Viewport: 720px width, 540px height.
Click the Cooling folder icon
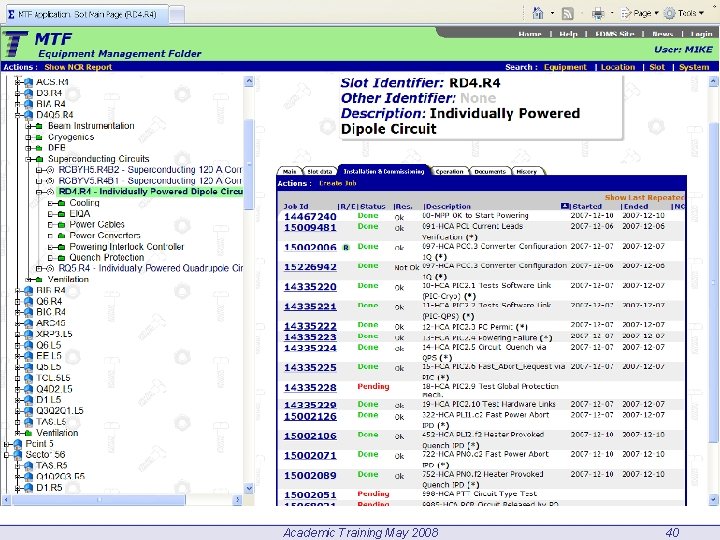point(62,203)
